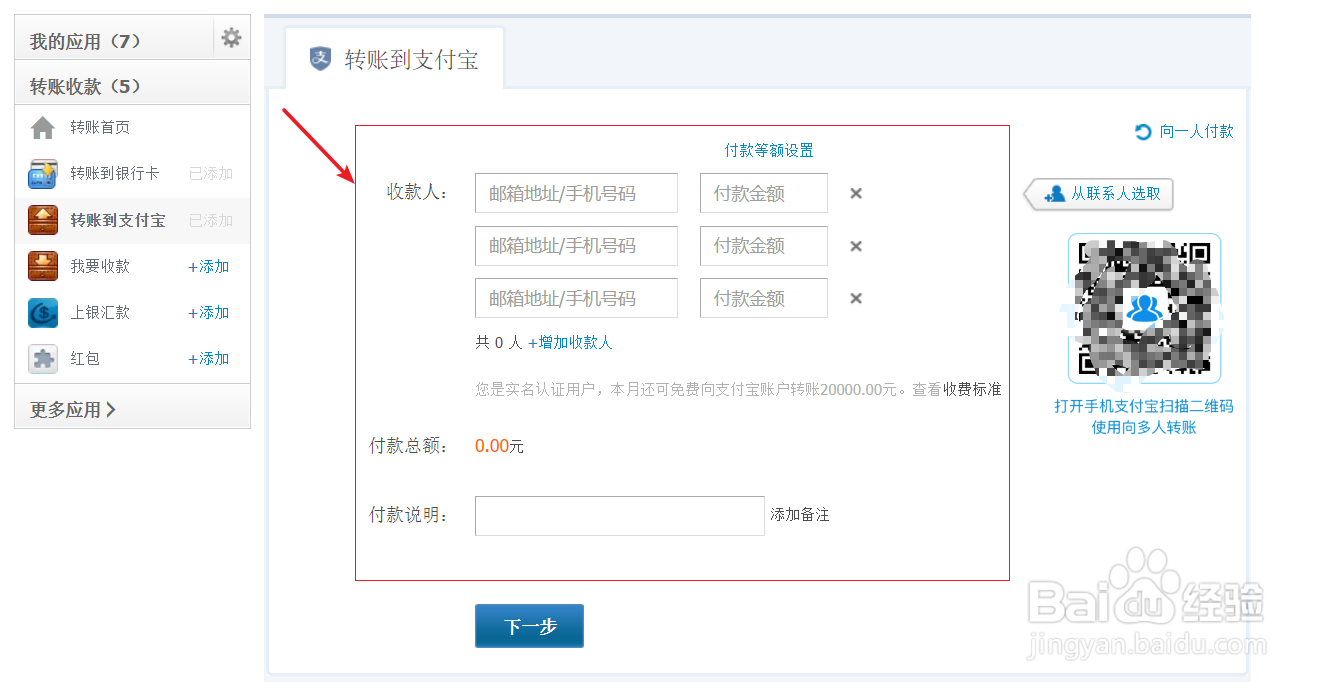Expand 更多应用 chevron
1339x690 pixels.
coord(110,409)
